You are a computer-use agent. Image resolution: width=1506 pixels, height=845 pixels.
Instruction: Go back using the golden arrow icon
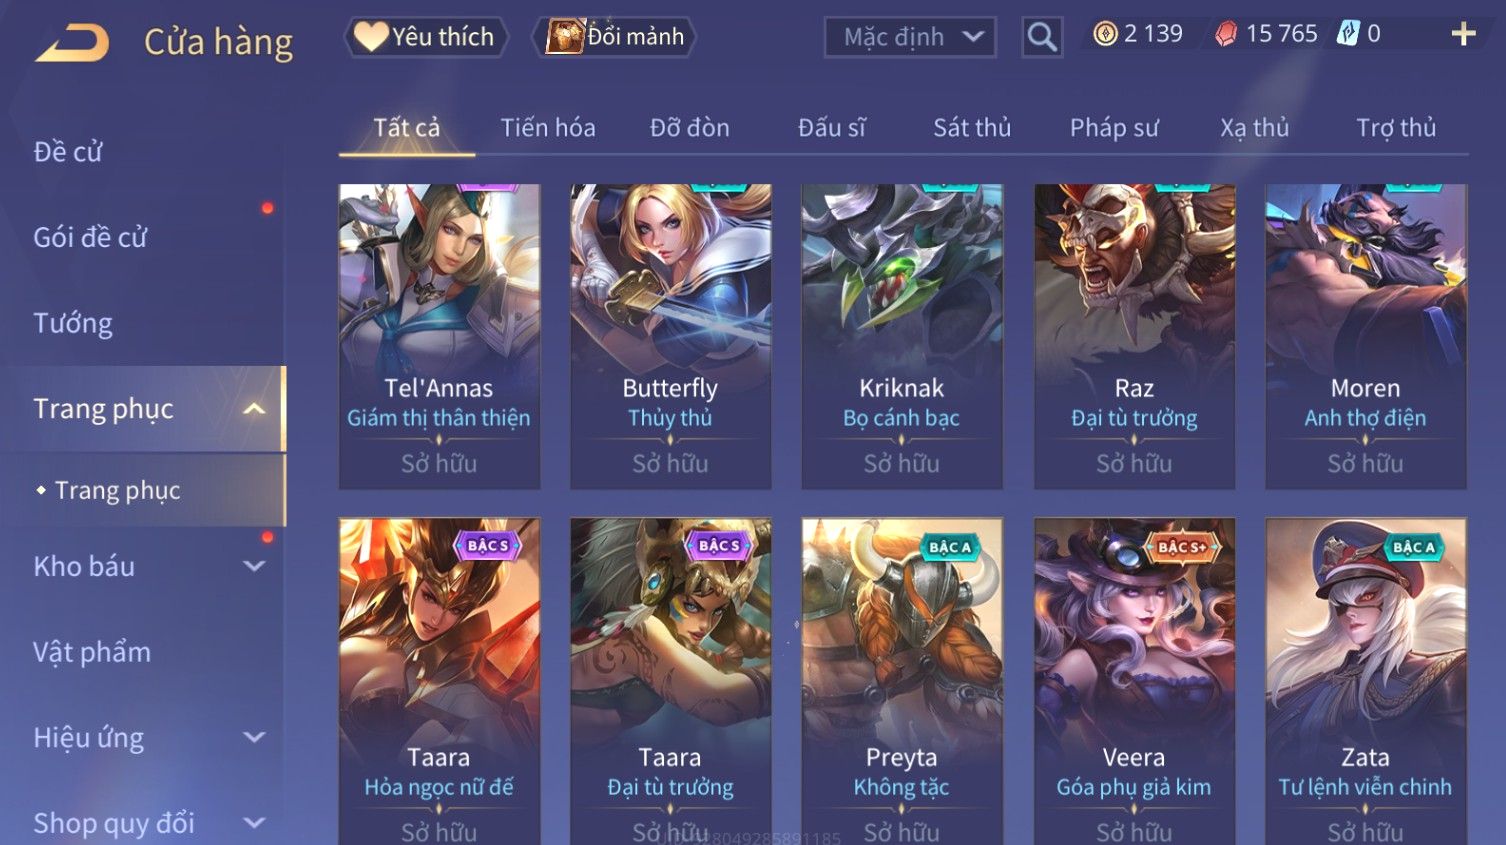click(x=72, y=43)
